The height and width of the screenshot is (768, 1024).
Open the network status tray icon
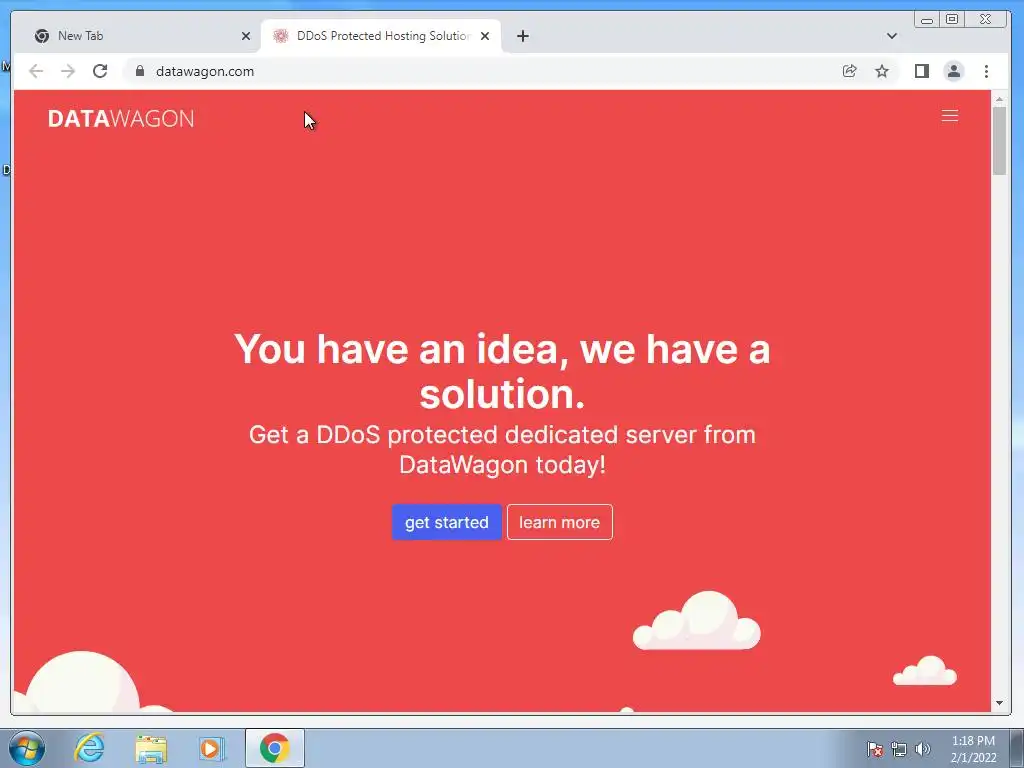coord(899,749)
